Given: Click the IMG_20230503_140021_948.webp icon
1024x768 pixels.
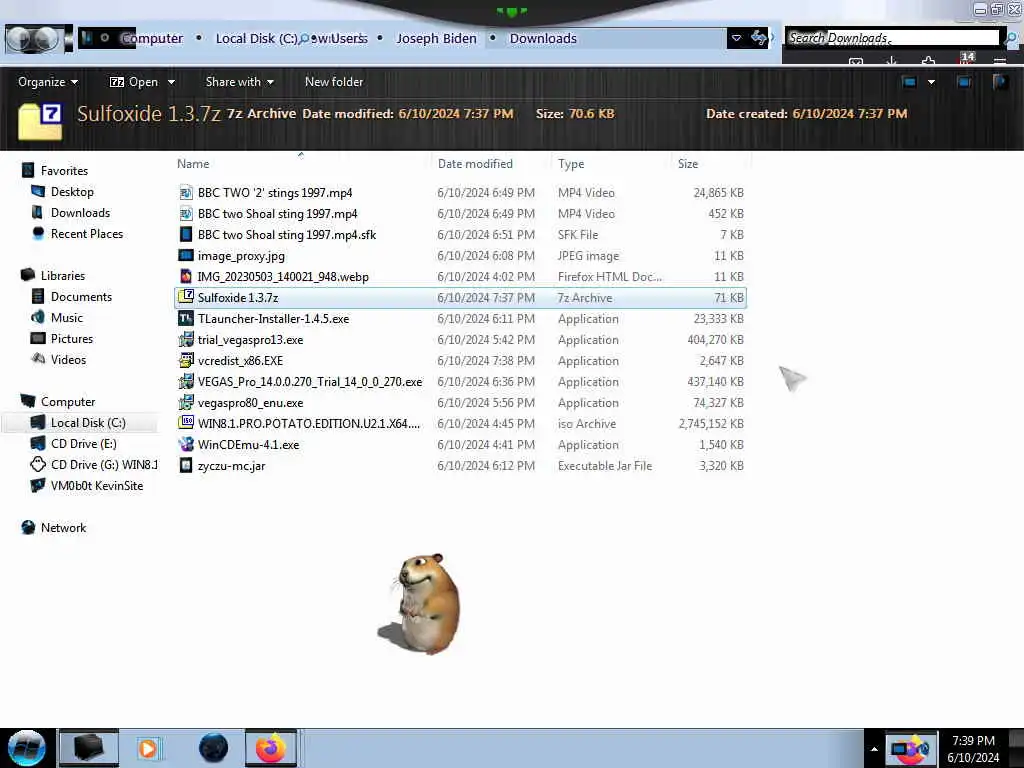Looking at the screenshot, I should pyautogui.click(x=186, y=276).
